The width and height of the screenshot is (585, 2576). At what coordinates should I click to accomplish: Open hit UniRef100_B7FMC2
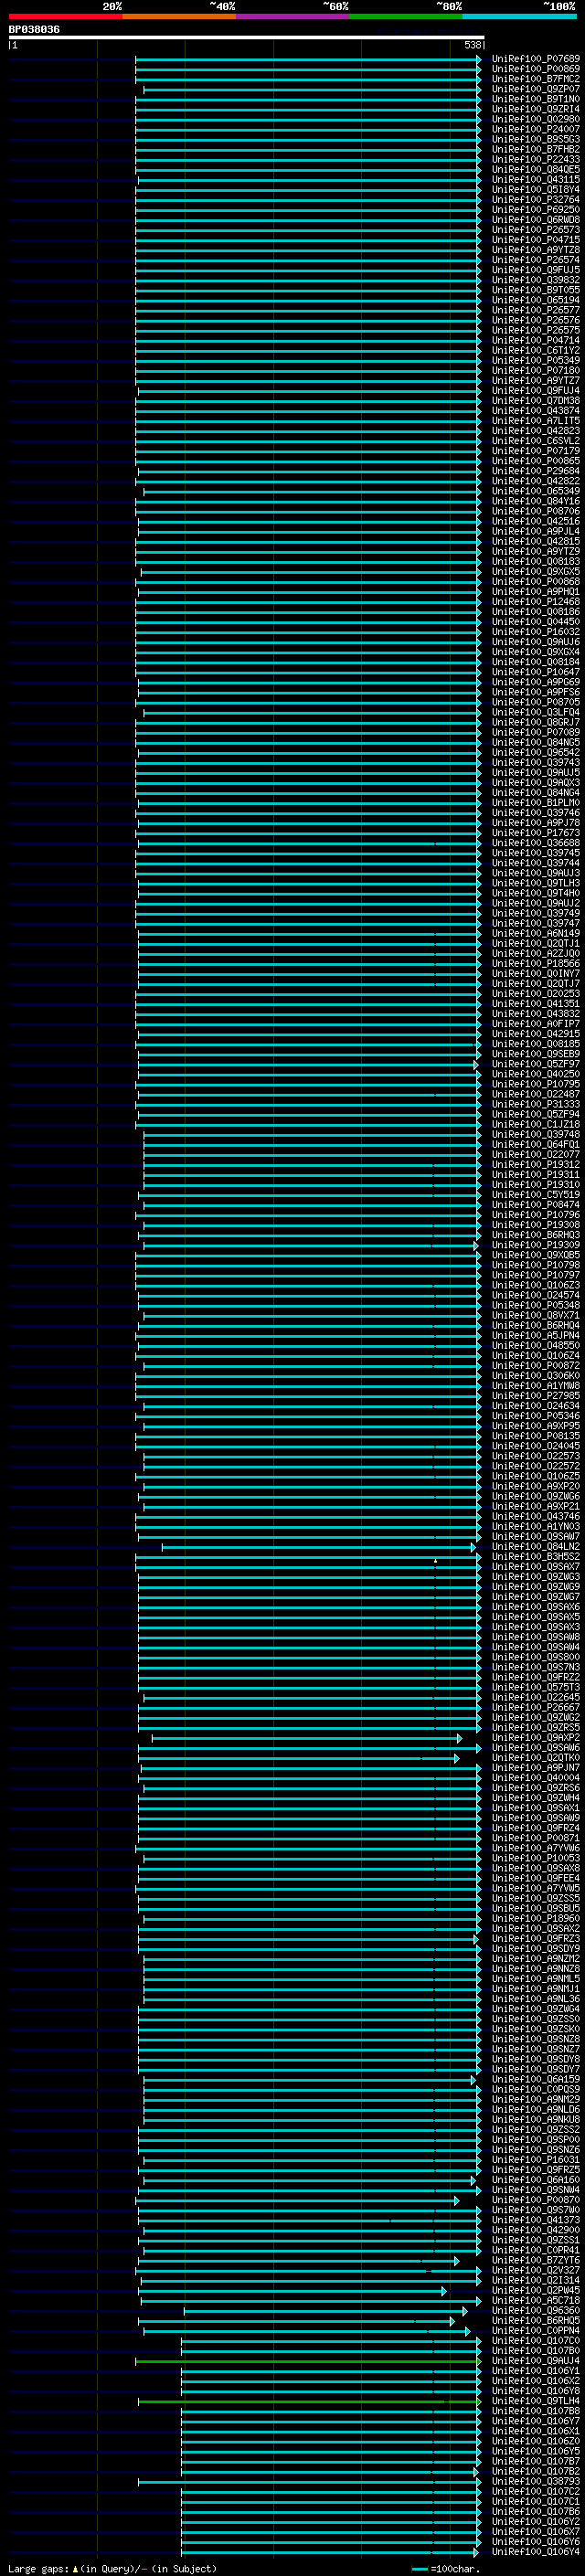click(536, 79)
